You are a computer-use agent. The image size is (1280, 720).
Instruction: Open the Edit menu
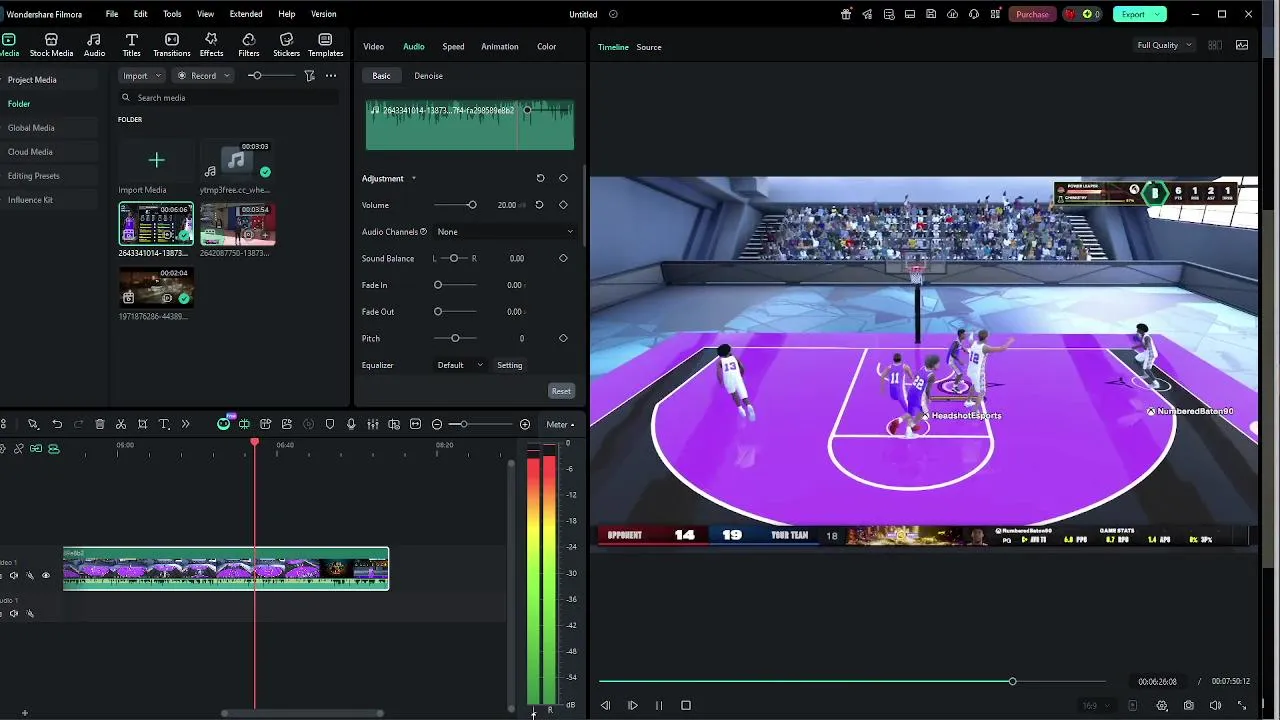[140, 14]
